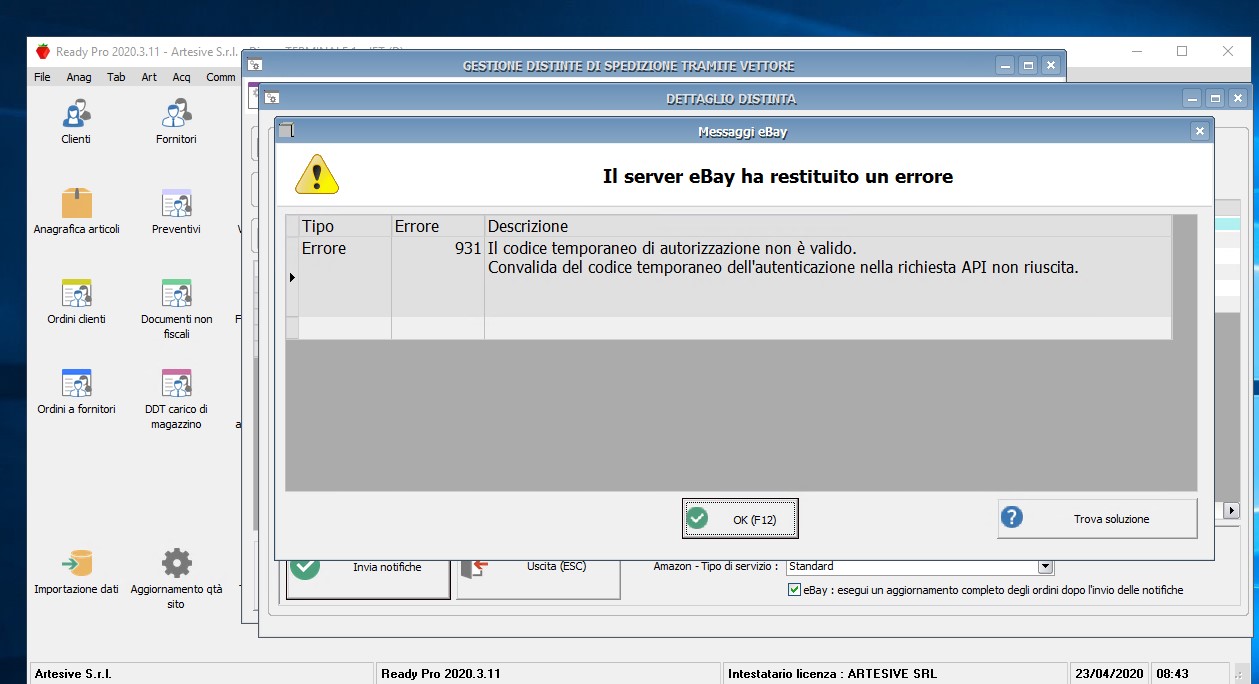Close Gestione Distinte di Spedizione window

tap(1050, 66)
